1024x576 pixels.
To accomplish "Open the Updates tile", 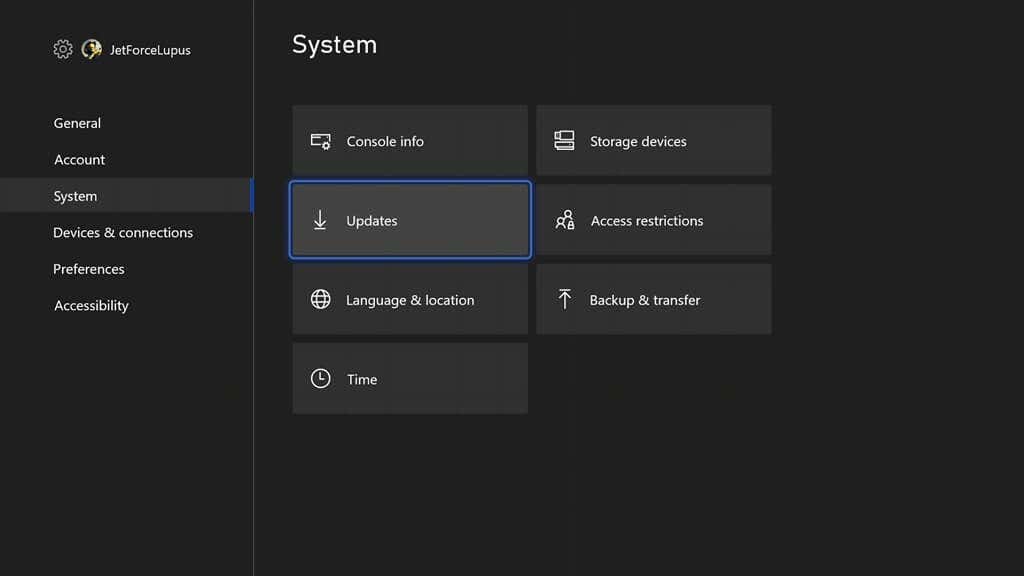I will coord(410,220).
